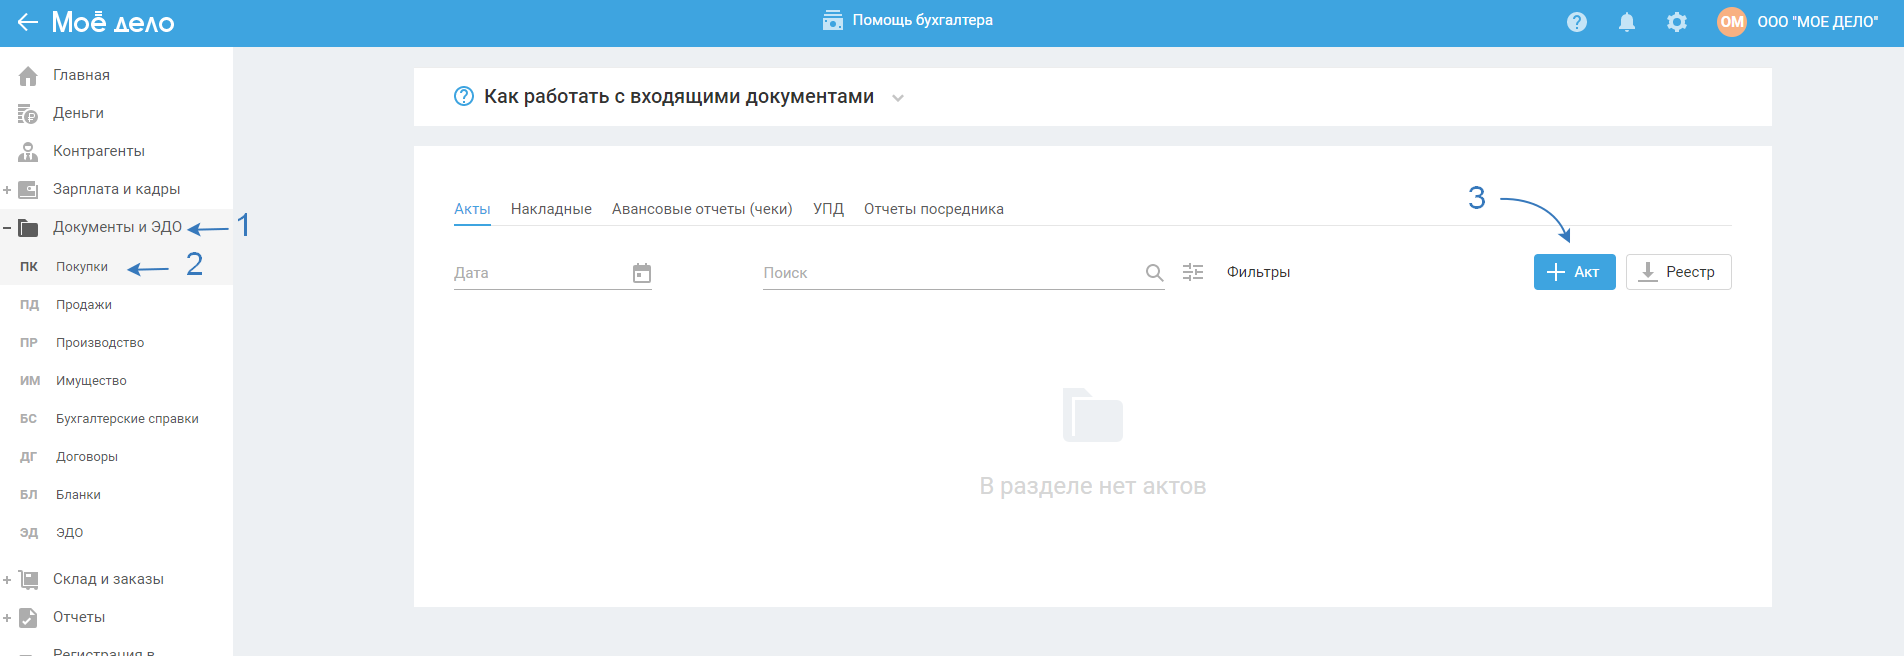Screen dimensions: 1904x656
Task: Expand the Склад и заказы section
Action: (8, 579)
